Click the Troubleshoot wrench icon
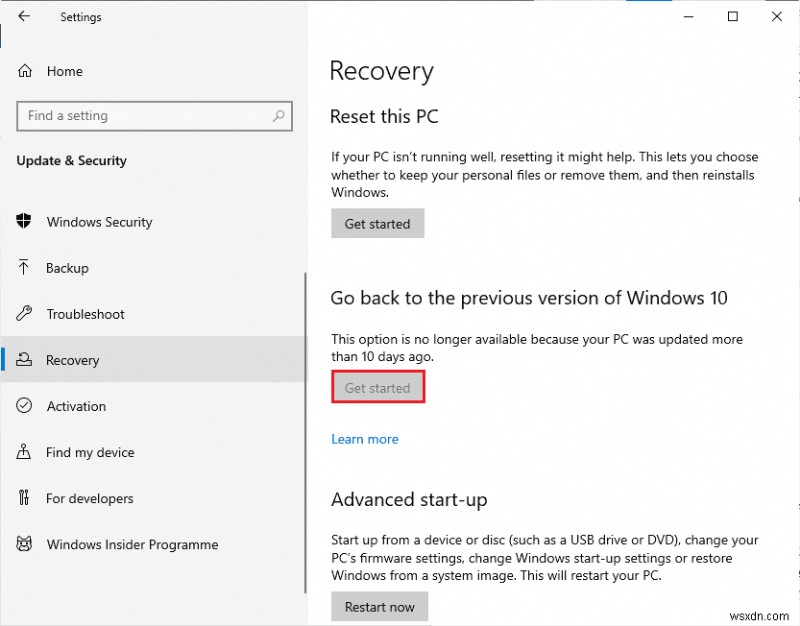 25,314
